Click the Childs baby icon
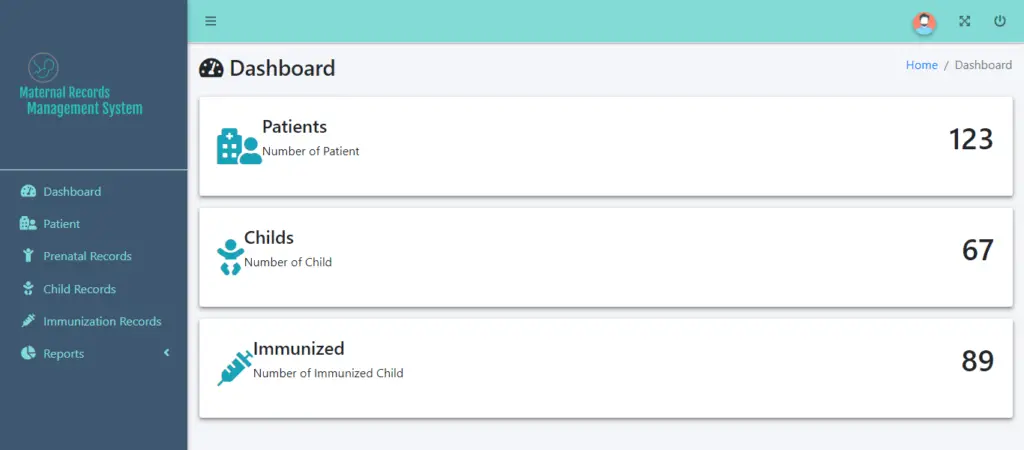The height and width of the screenshot is (450, 1024). click(230, 257)
